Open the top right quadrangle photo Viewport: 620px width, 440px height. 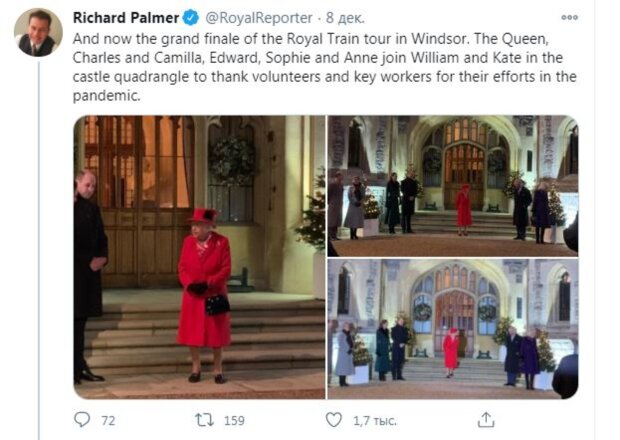[x=453, y=186]
